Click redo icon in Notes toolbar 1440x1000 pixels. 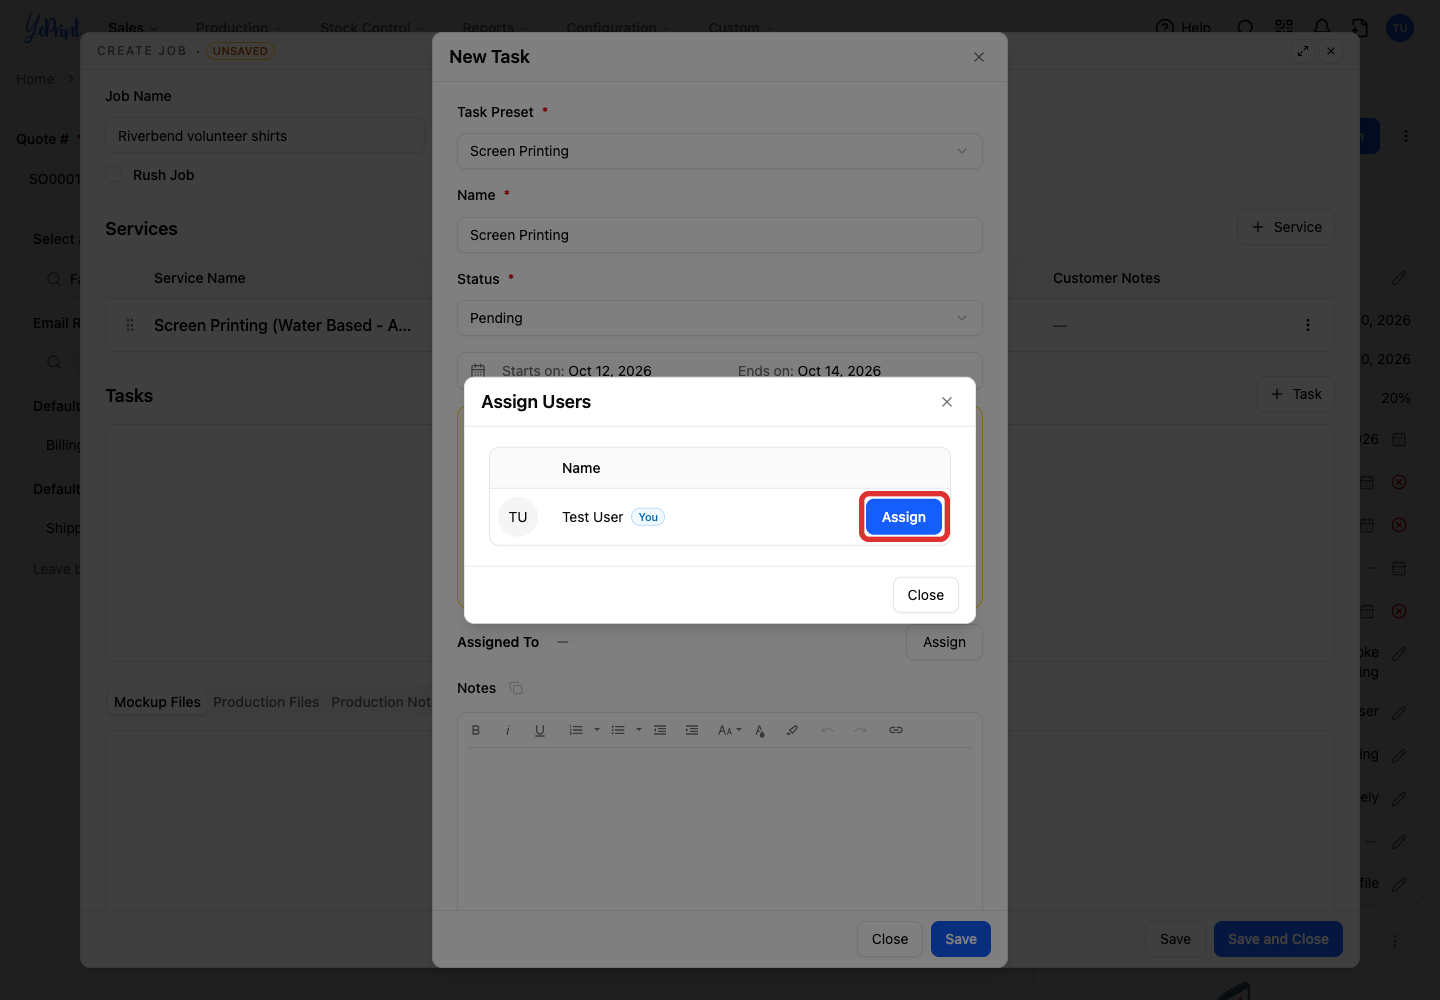[860, 730]
